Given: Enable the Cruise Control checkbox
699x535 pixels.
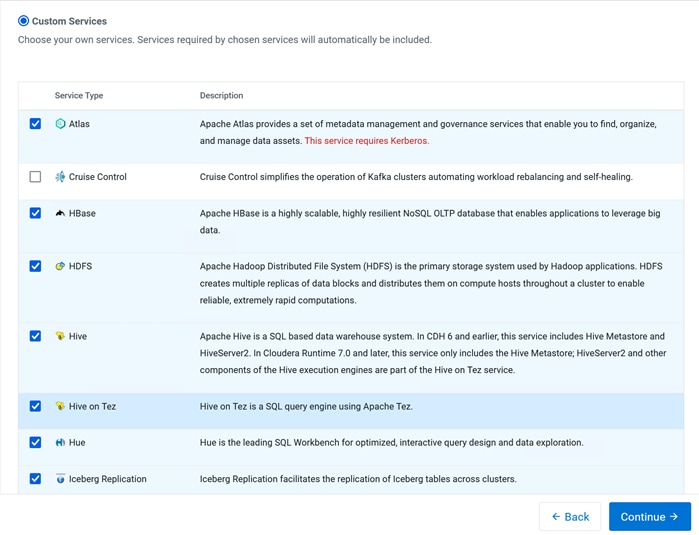Looking at the screenshot, I should (x=35, y=177).
